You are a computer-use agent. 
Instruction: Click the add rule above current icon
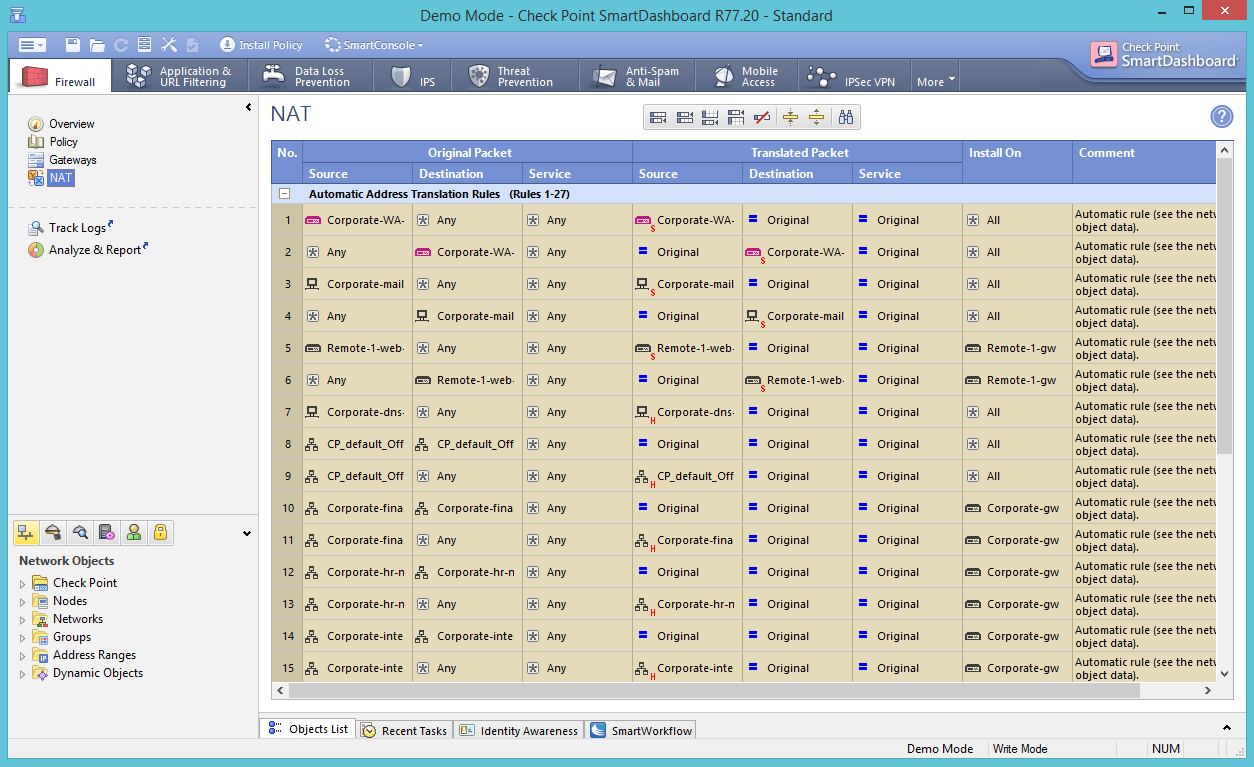tap(736, 118)
